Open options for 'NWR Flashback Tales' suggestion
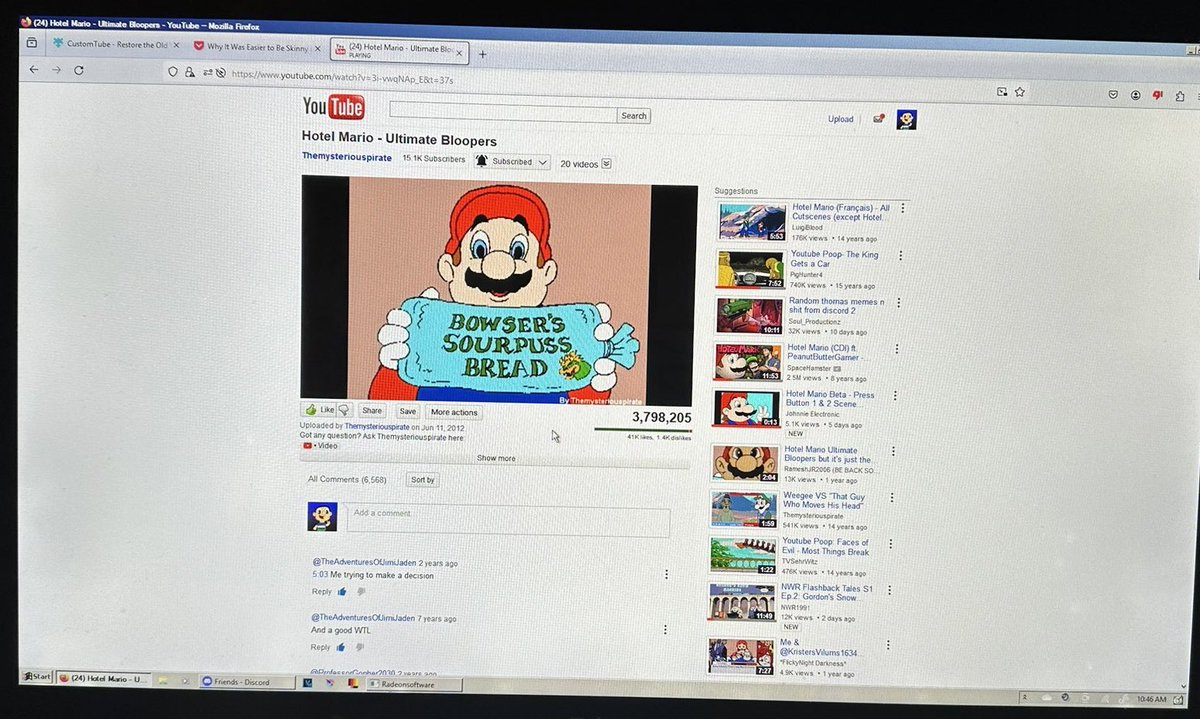Screen dimensions: 1200x719 pos(887,589)
